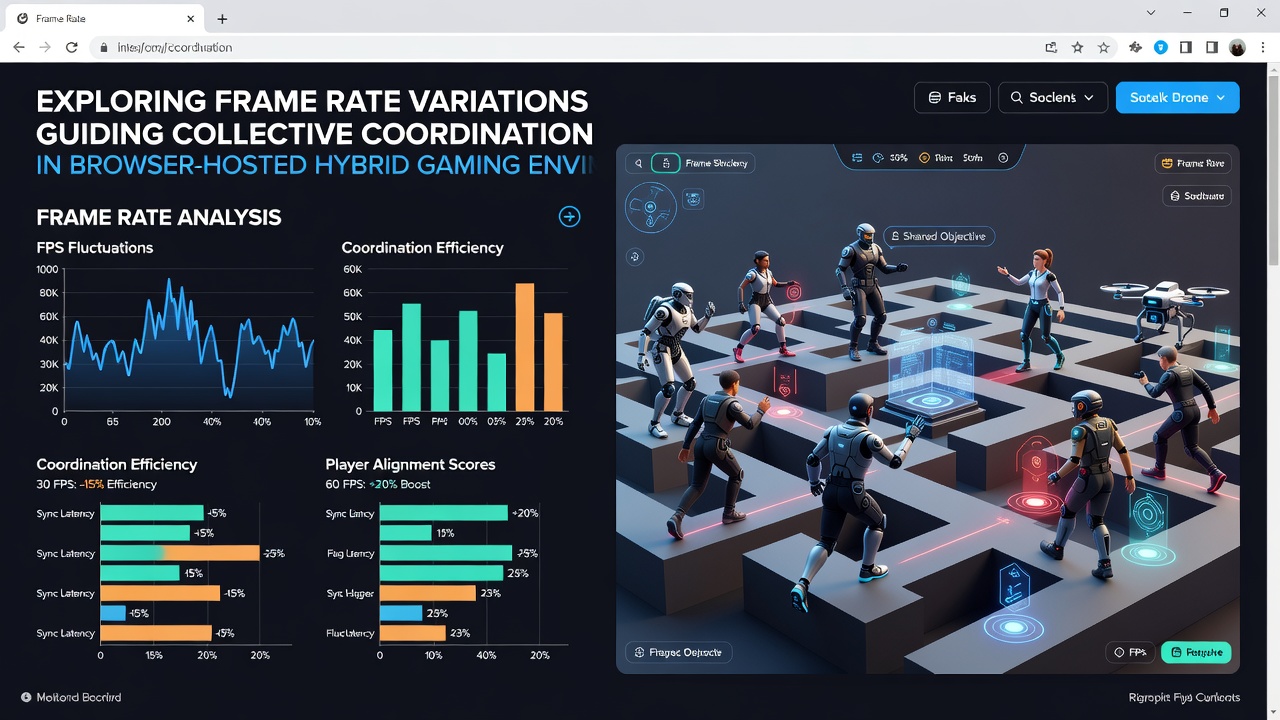Click the robot face icon beside the minimap
This screenshot has height=720, width=1280.
click(693, 200)
